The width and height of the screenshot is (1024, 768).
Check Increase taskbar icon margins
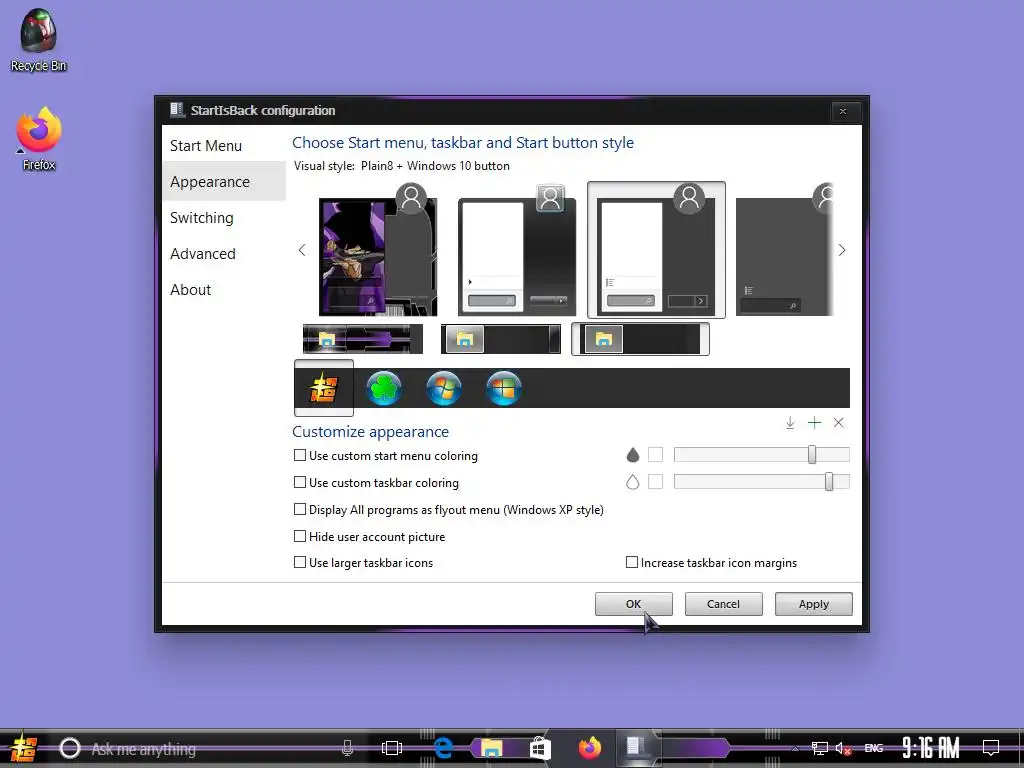632,562
